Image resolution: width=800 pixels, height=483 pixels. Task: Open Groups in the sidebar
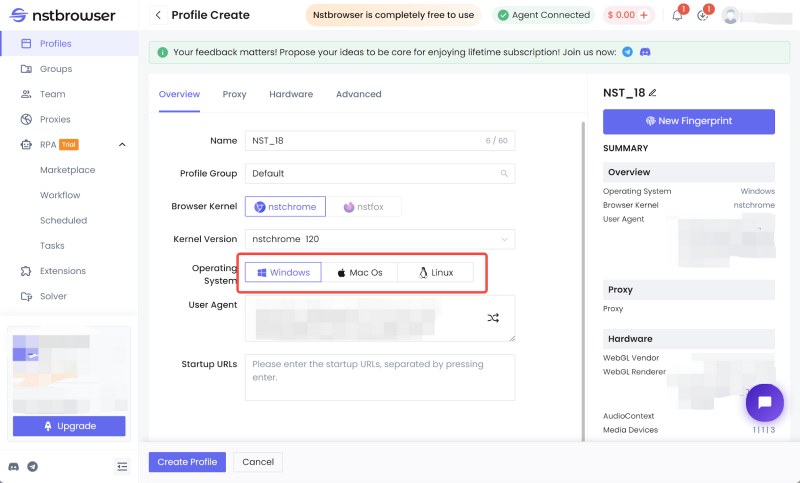point(56,69)
